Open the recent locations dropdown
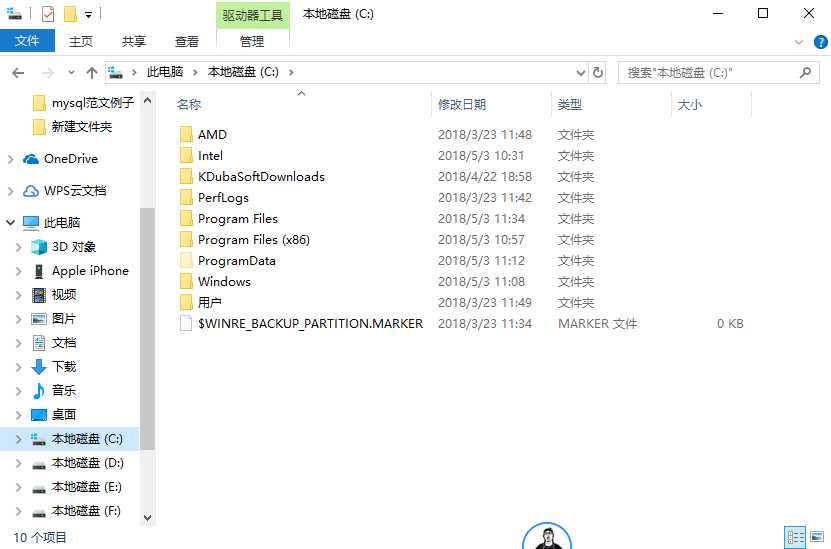831x549 pixels. tap(71, 73)
